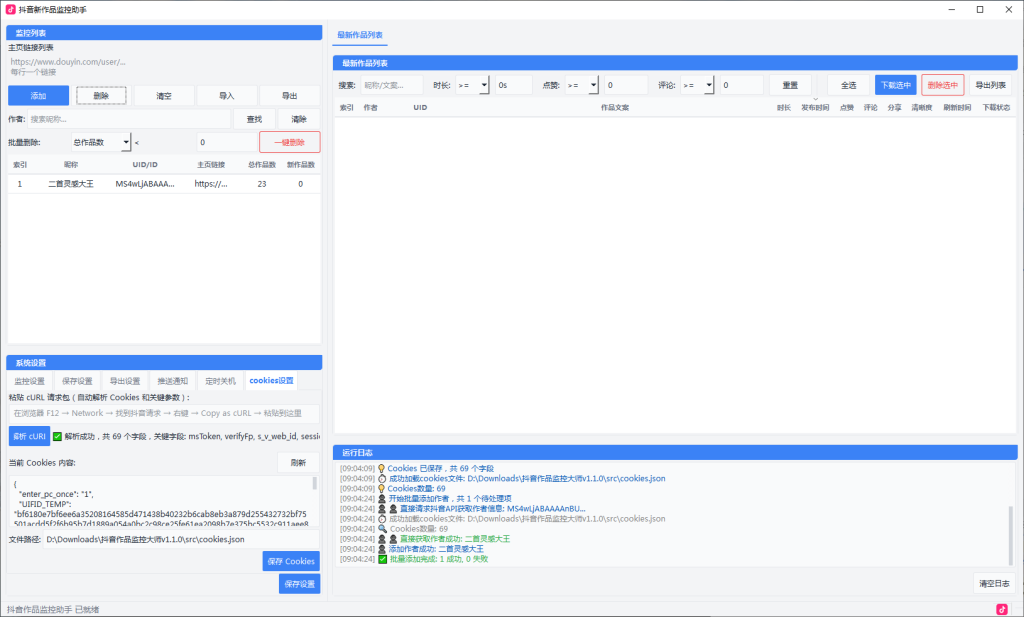
Task: Click the 刷新 cookies button
Action: click(x=298, y=462)
